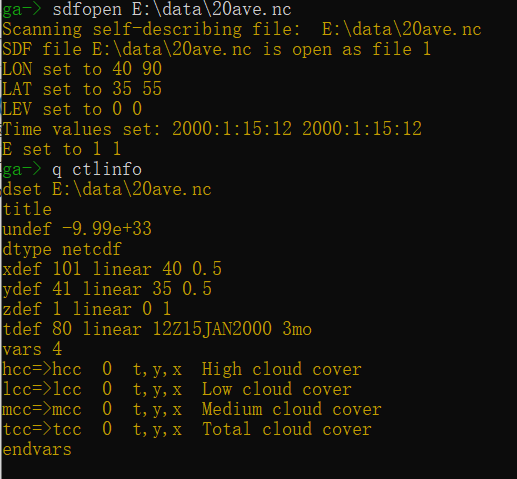Click the 'hcc=>hcc High cloud cover' line

[182, 369]
